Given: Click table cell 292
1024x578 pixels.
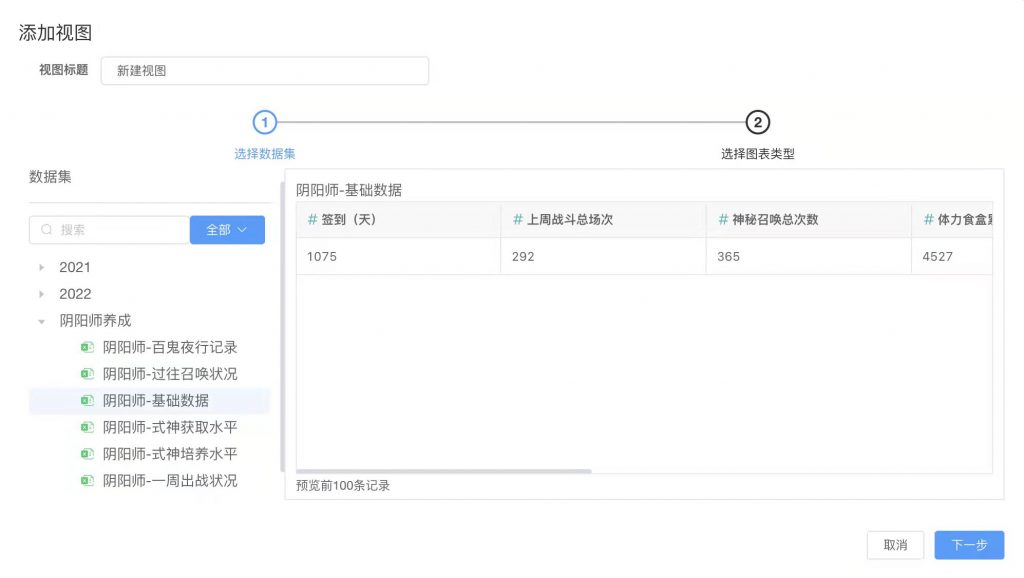Looking at the screenshot, I should click(x=603, y=257).
